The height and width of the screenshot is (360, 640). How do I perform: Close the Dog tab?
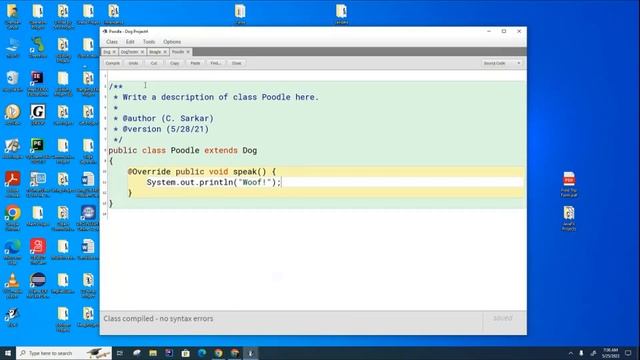(x=114, y=52)
